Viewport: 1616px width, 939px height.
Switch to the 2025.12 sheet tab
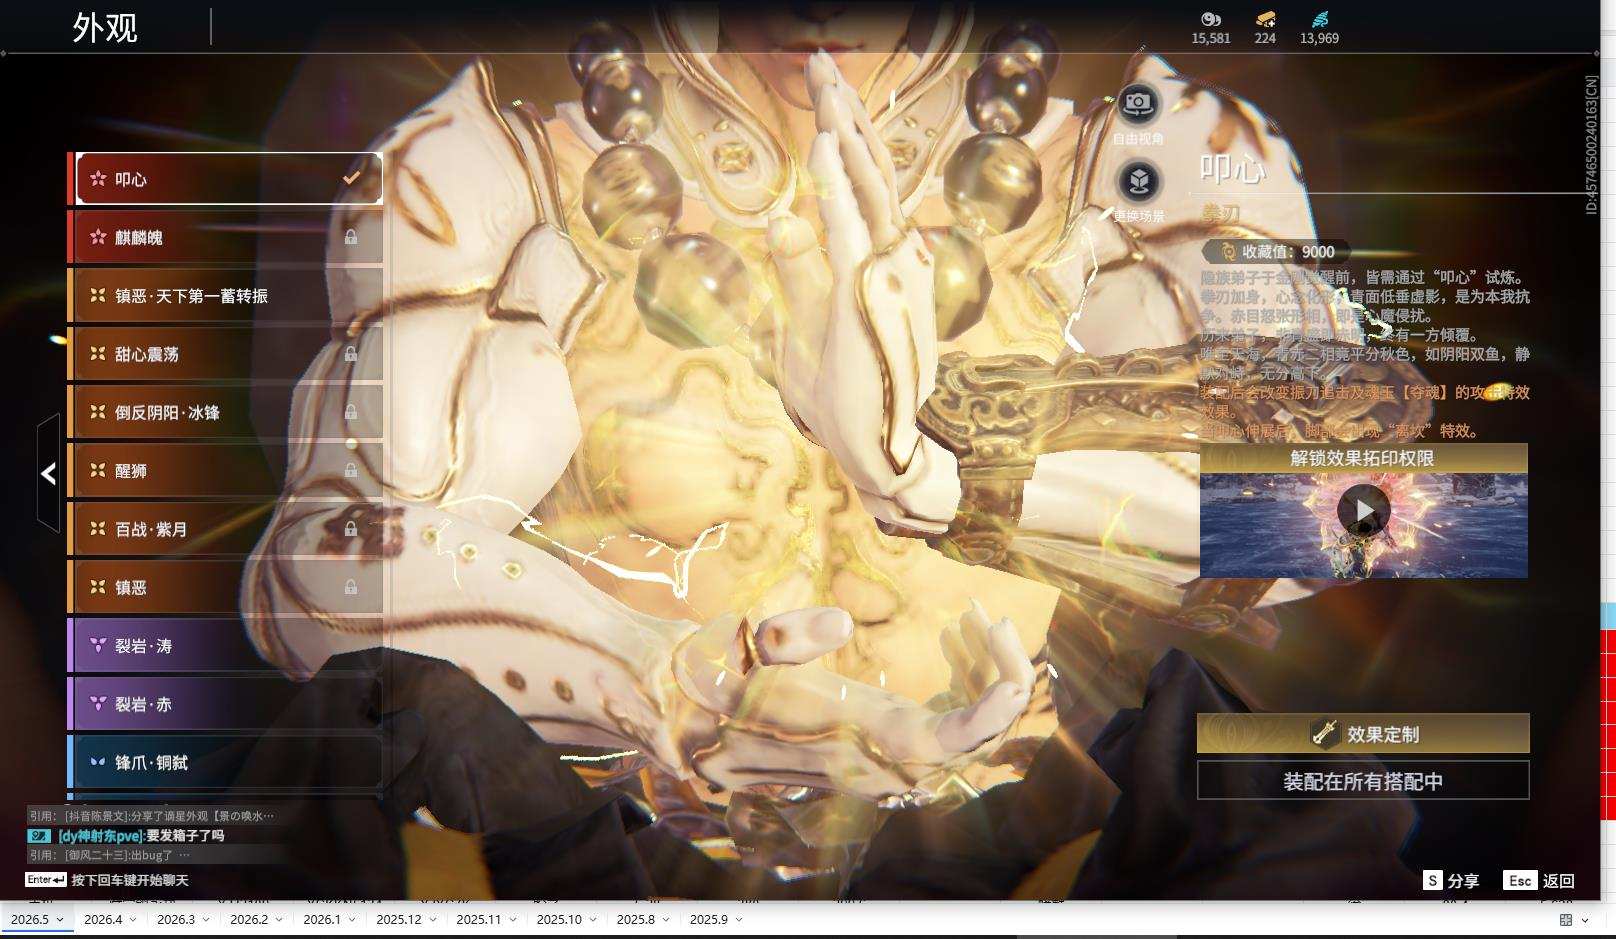tap(399, 919)
